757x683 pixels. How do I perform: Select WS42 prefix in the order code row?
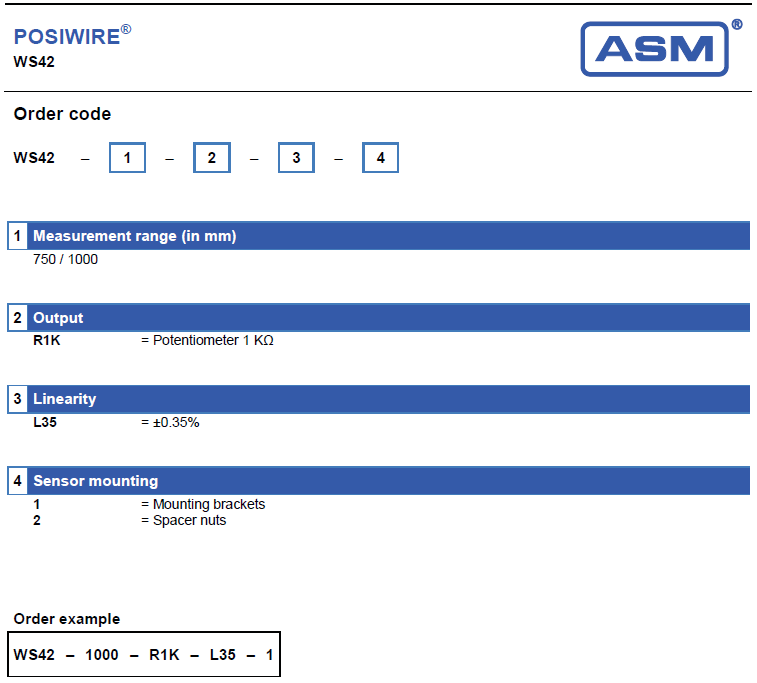34,158
